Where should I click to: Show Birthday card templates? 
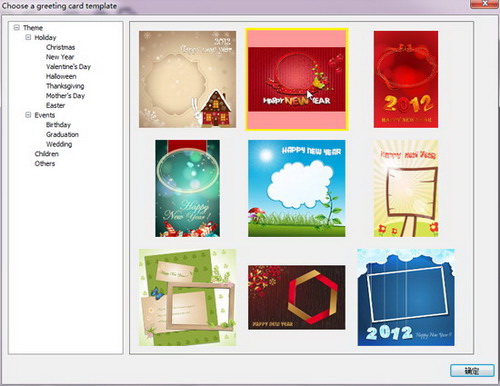58,125
